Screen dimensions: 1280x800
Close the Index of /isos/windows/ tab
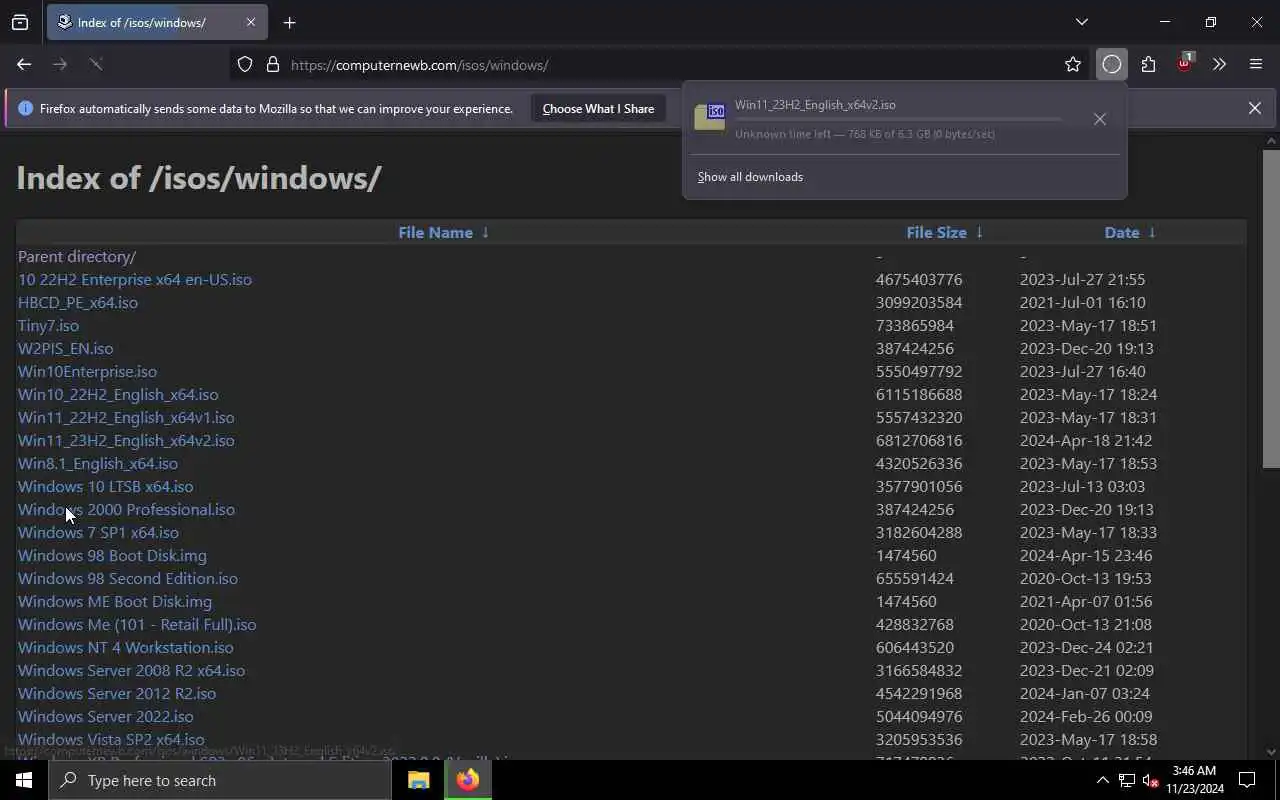(250, 22)
